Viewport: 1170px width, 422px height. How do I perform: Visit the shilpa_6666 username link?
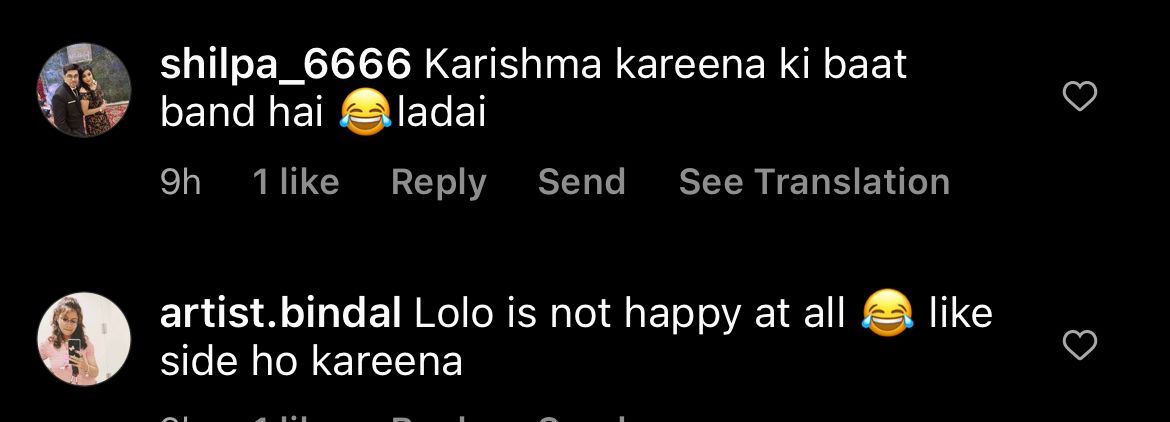(286, 66)
